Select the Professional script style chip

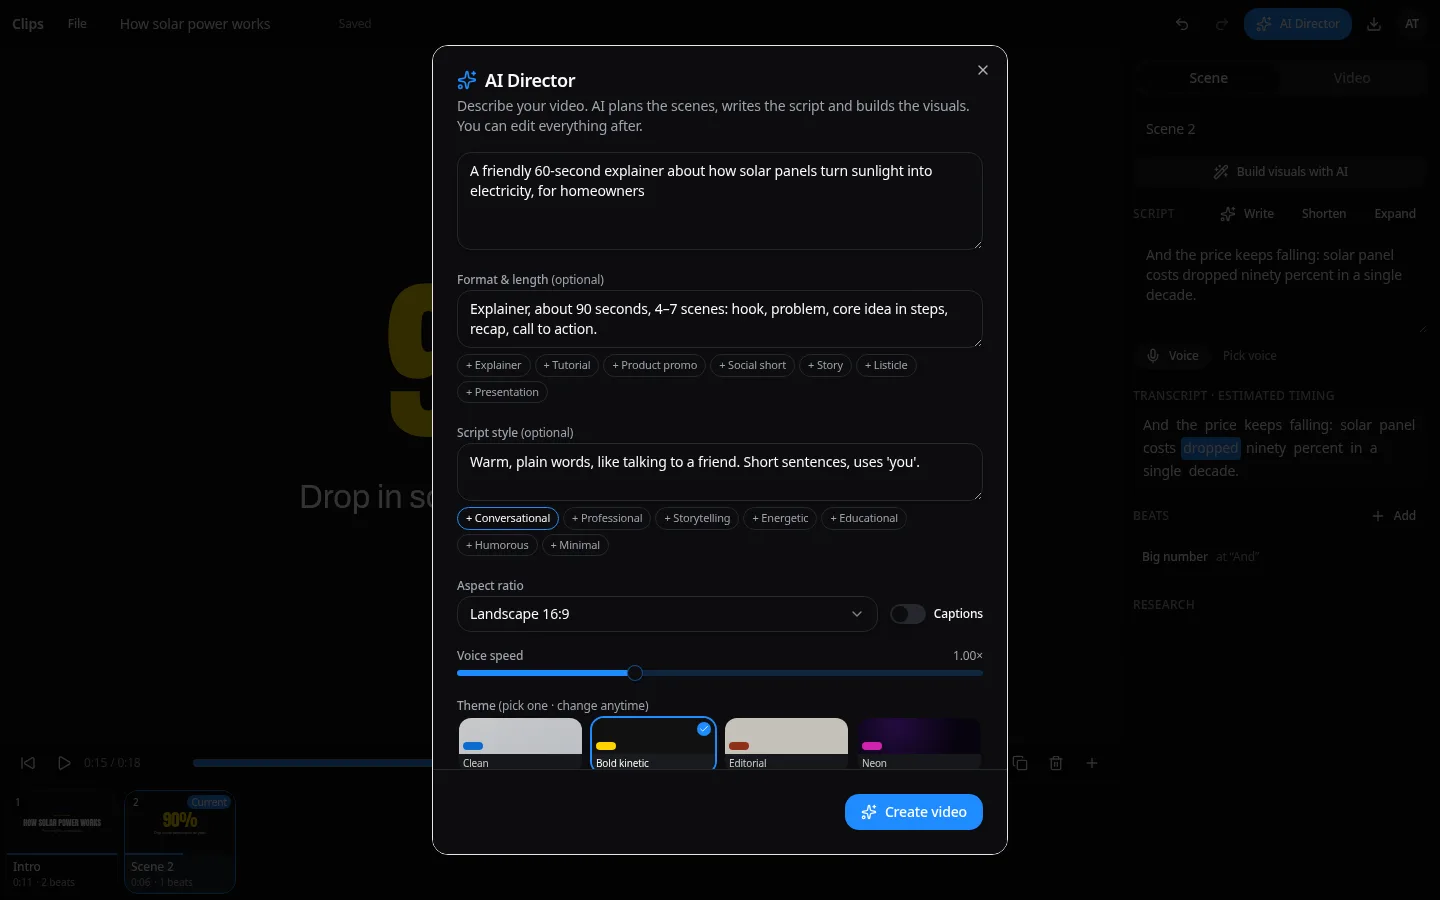607,518
